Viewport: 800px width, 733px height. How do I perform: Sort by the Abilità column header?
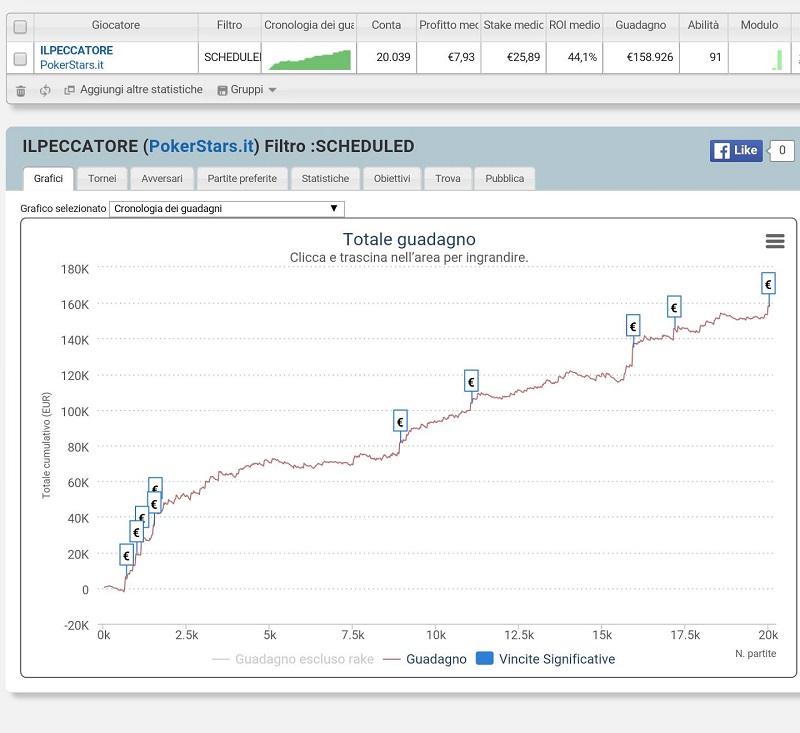pos(703,25)
